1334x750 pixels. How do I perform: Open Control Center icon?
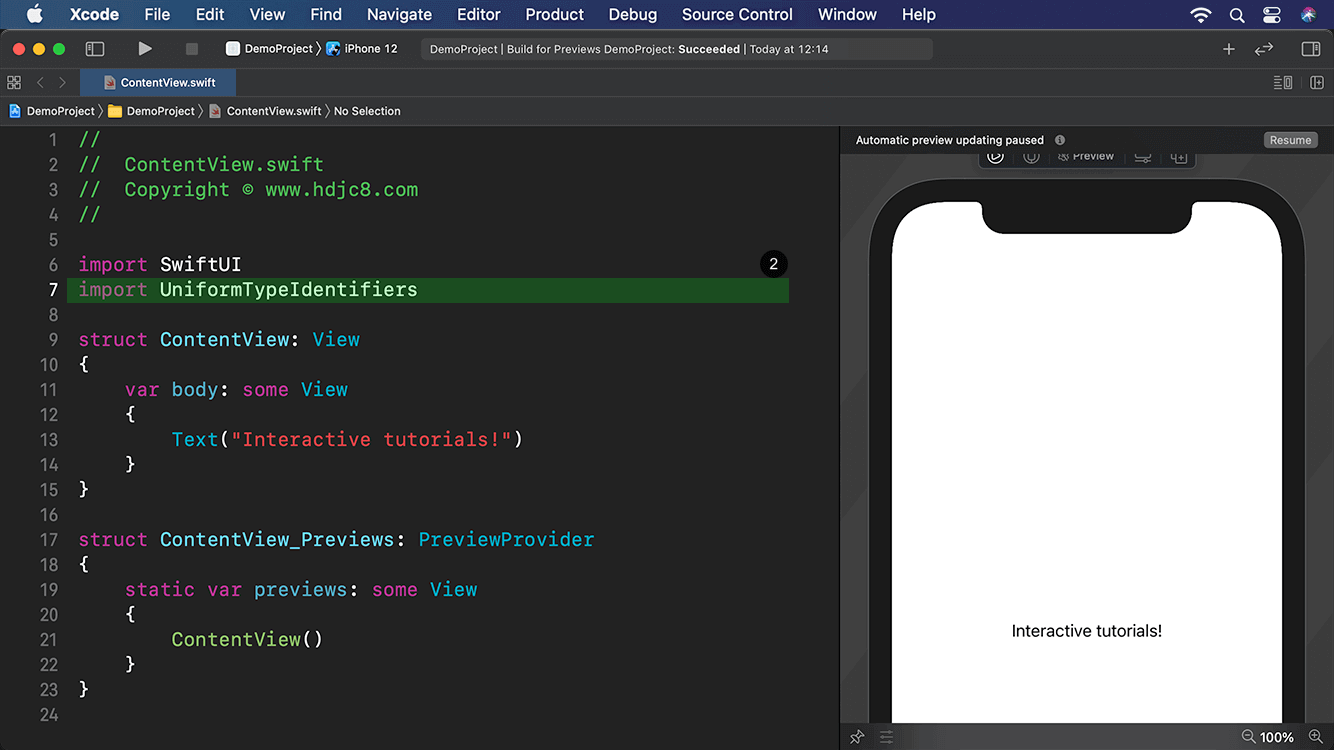(x=1272, y=15)
